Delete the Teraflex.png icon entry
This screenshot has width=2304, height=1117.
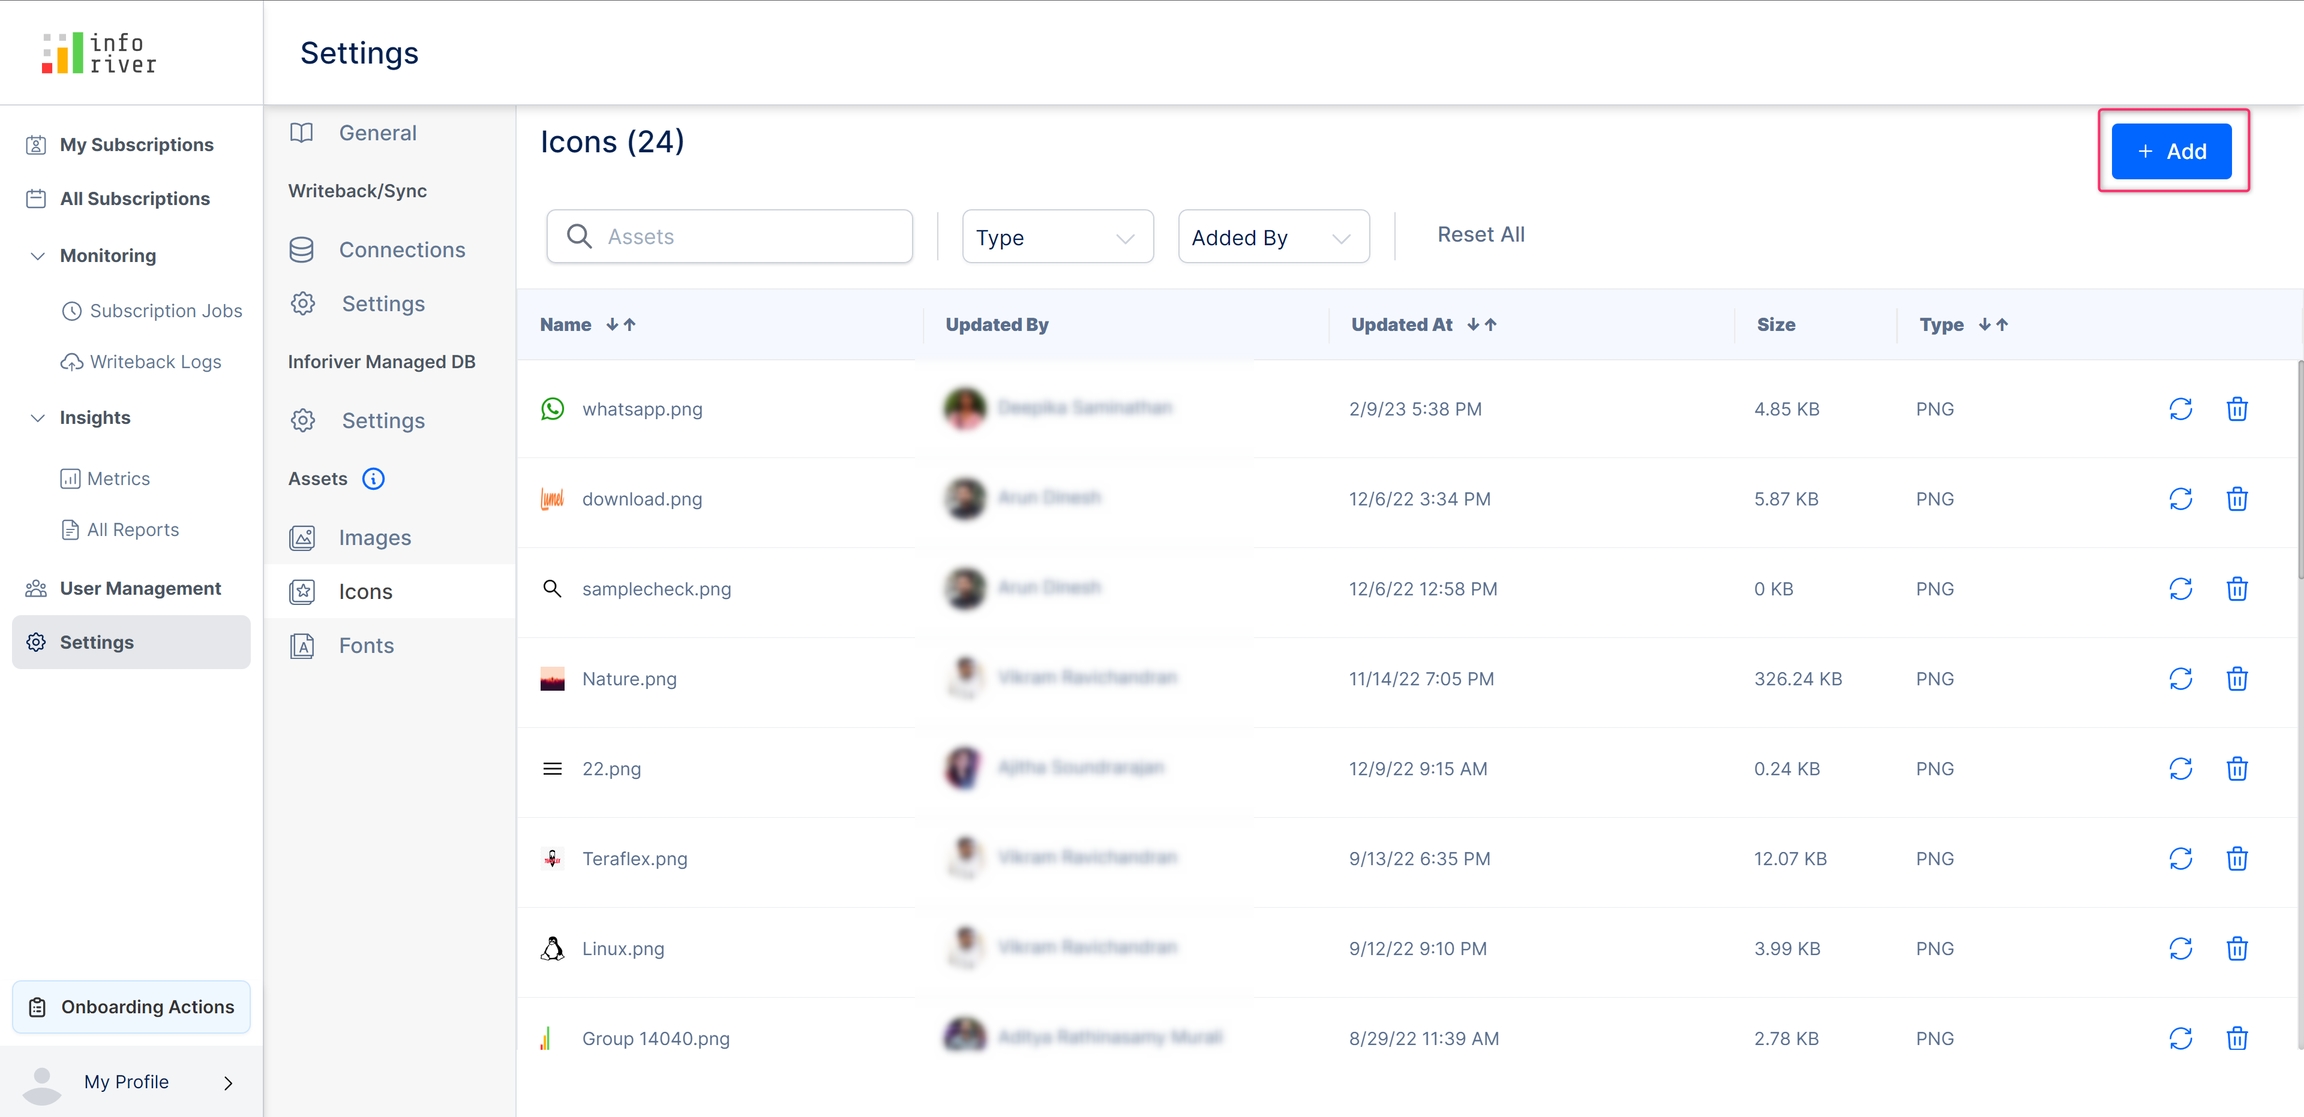click(x=2237, y=859)
